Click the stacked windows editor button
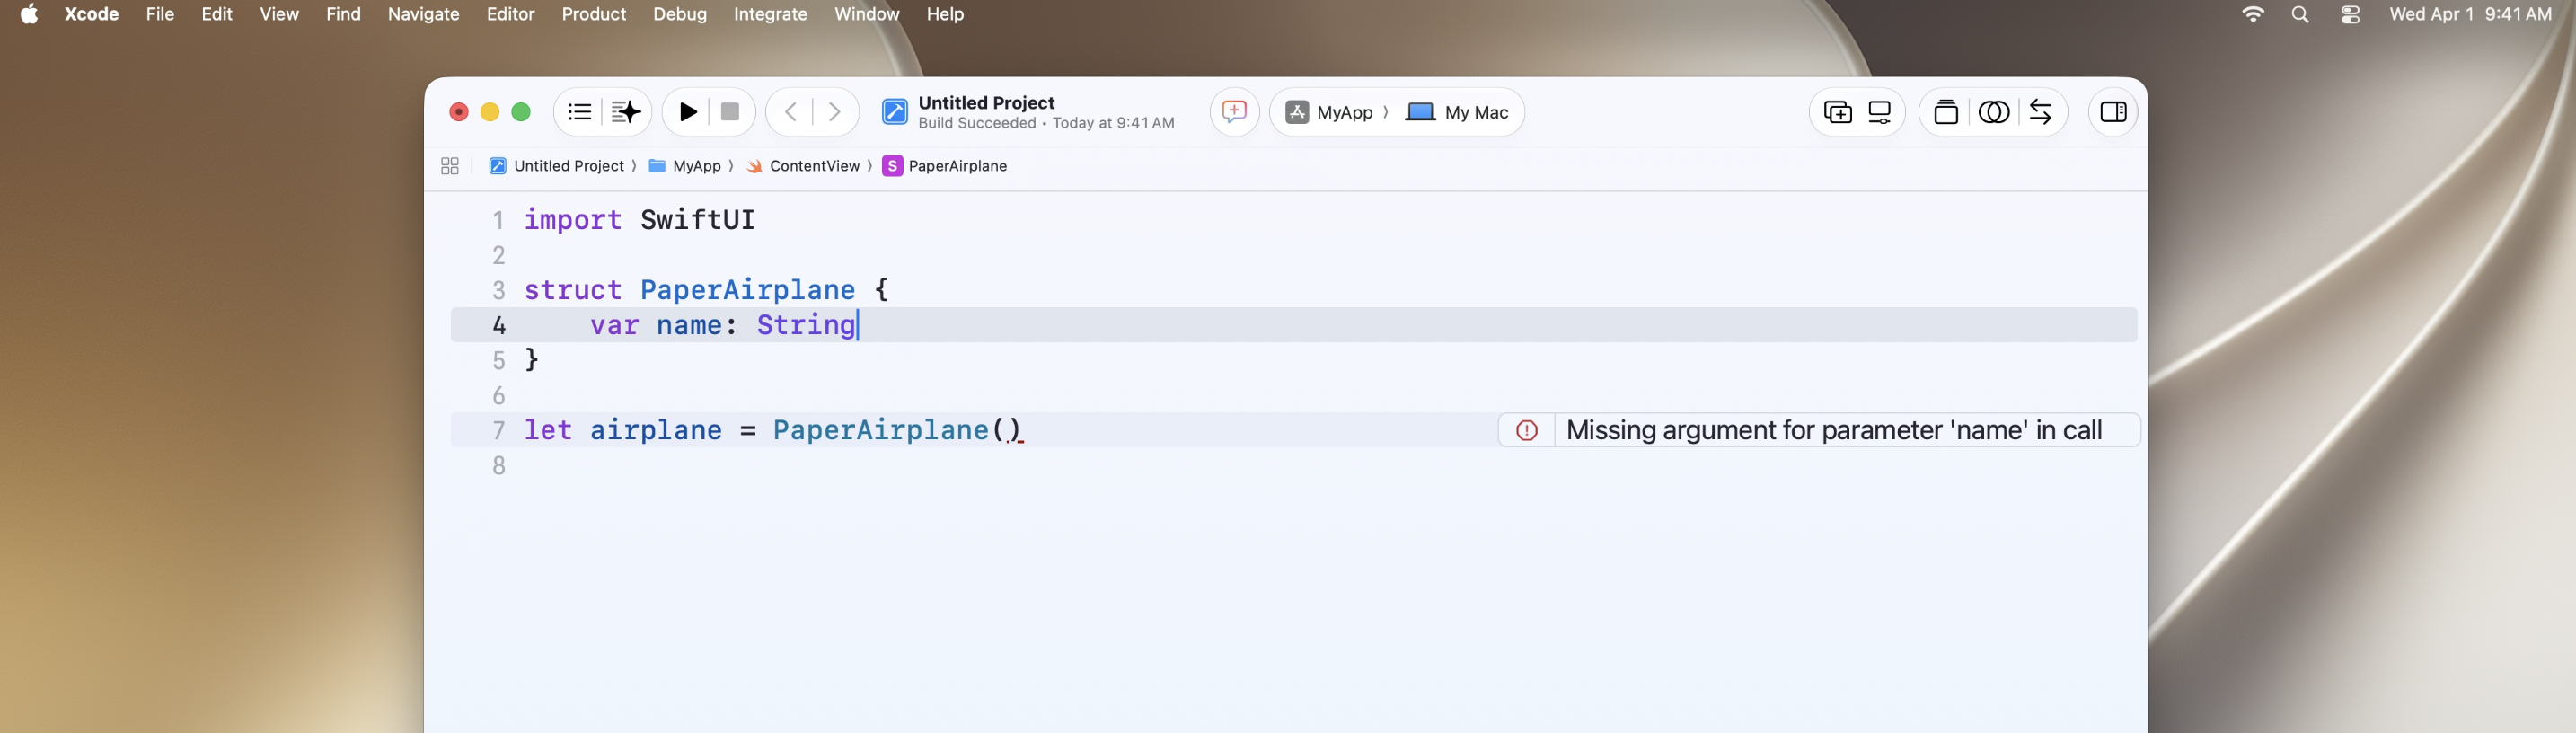 pos(1946,112)
